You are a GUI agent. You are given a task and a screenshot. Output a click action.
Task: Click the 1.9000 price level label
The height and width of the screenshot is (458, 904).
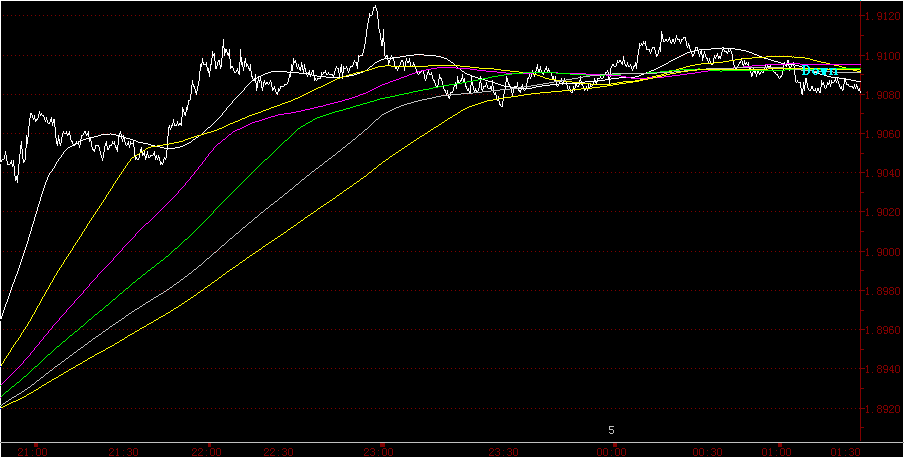[884, 252]
